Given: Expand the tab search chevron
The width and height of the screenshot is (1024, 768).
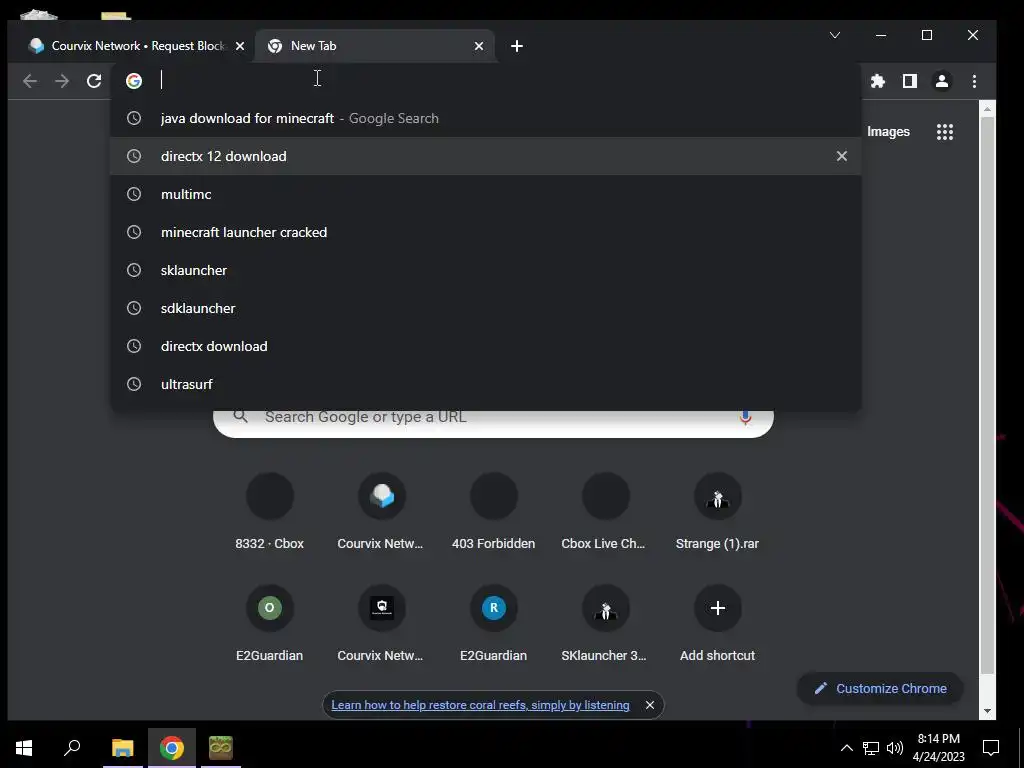Looking at the screenshot, I should click(835, 35).
